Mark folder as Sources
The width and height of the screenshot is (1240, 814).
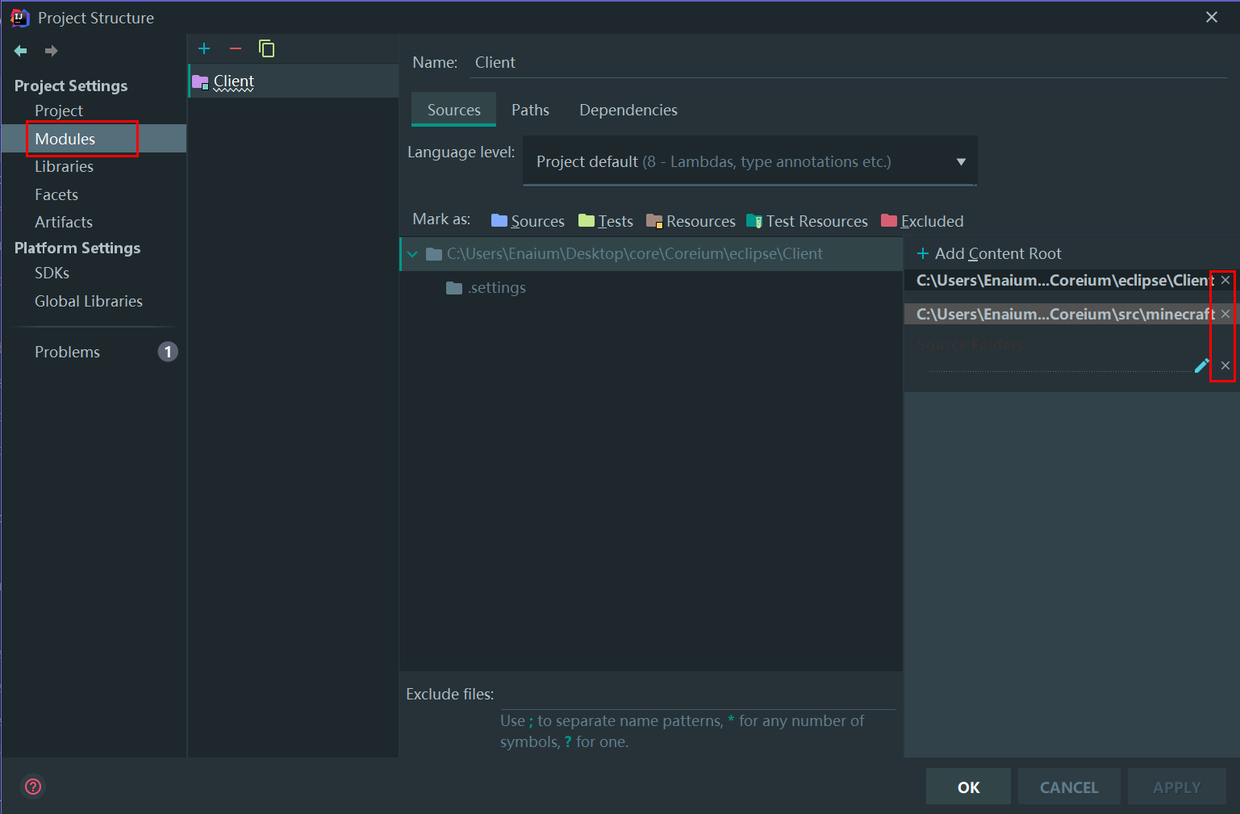528,221
